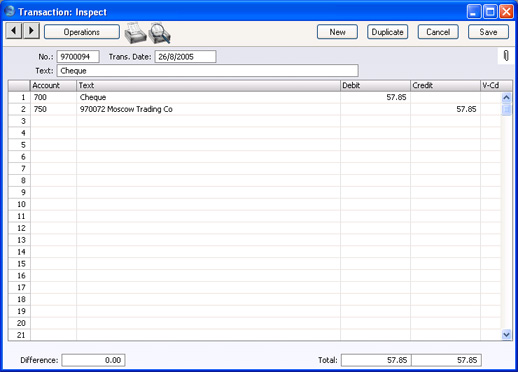
Task: Select row number 21
Action: [x=19, y=335]
